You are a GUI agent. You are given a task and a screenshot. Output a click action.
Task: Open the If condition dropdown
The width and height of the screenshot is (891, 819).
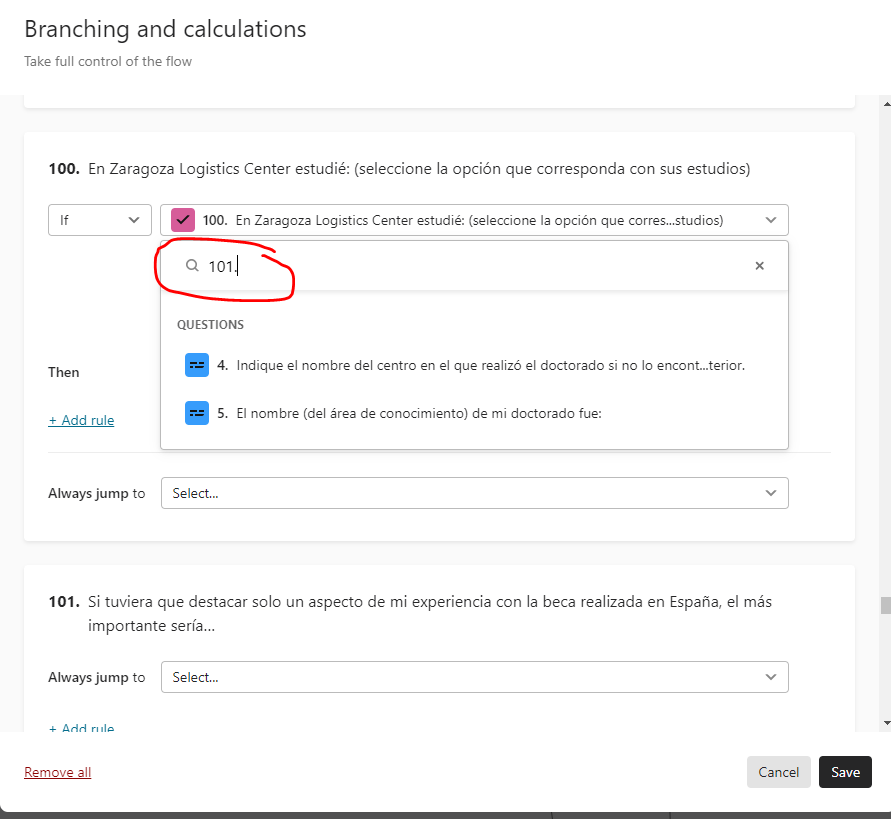click(x=99, y=220)
